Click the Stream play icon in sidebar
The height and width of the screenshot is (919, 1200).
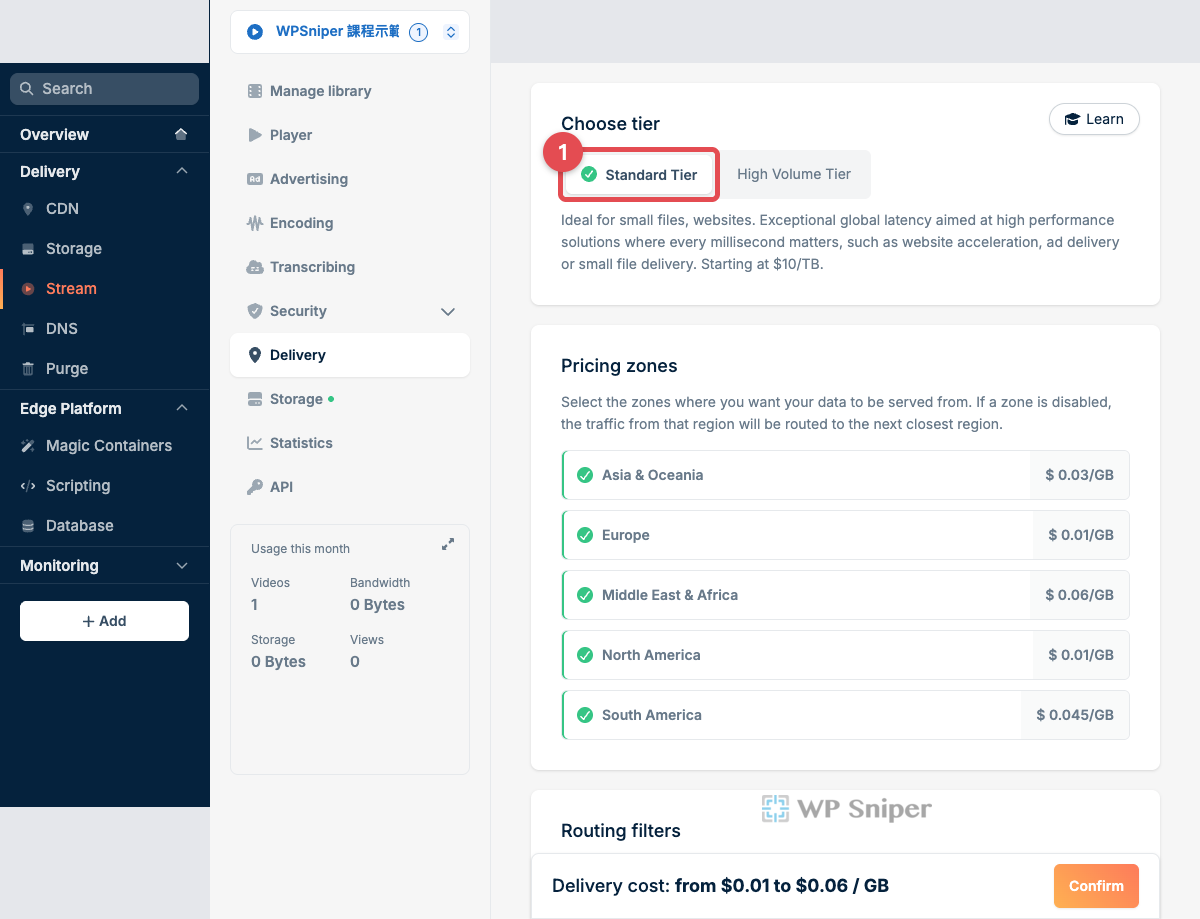(28, 289)
